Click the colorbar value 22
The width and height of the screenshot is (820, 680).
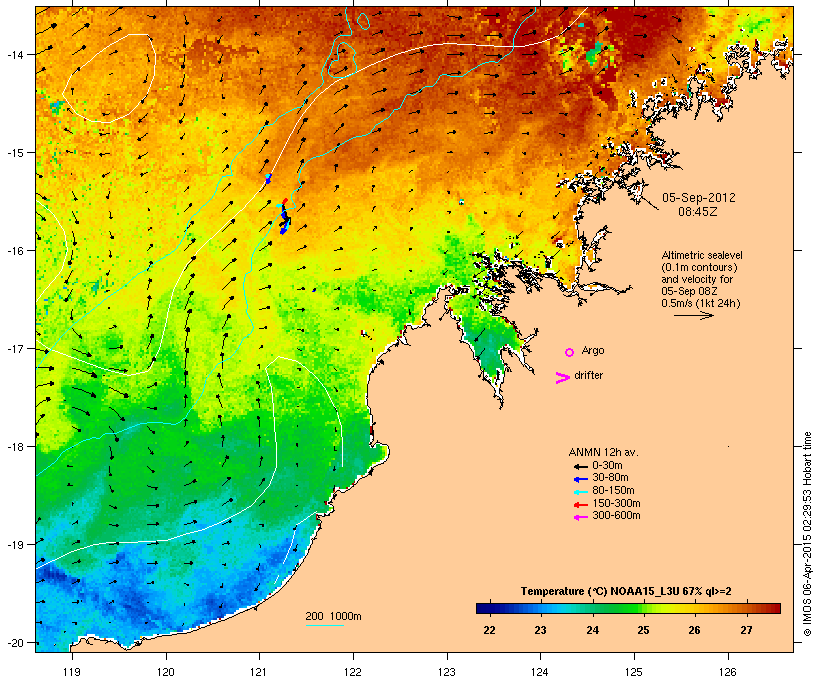click(x=489, y=630)
